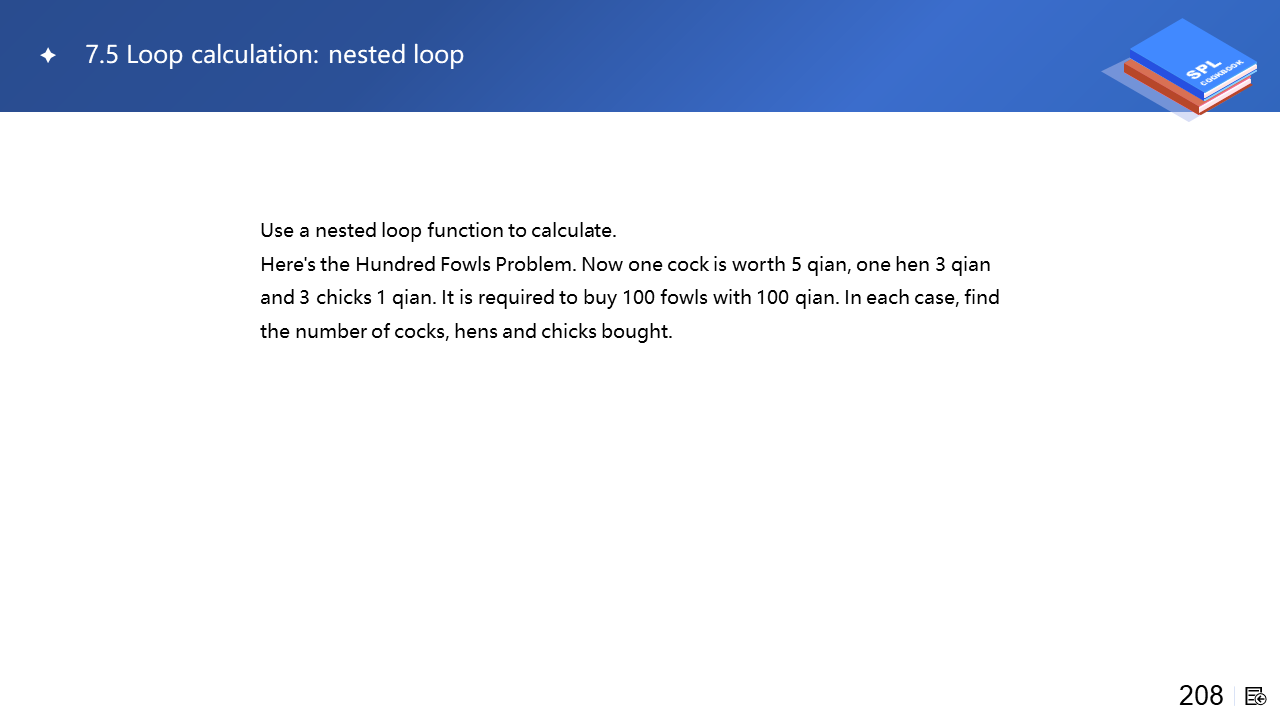Click the phrase "buy 100 fowls with 100 qian"
The height and width of the screenshot is (720, 1280).
click(x=710, y=298)
